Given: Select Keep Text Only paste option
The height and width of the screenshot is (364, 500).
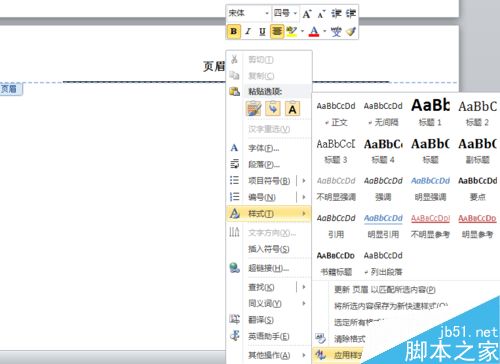Looking at the screenshot, I should tap(292, 109).
